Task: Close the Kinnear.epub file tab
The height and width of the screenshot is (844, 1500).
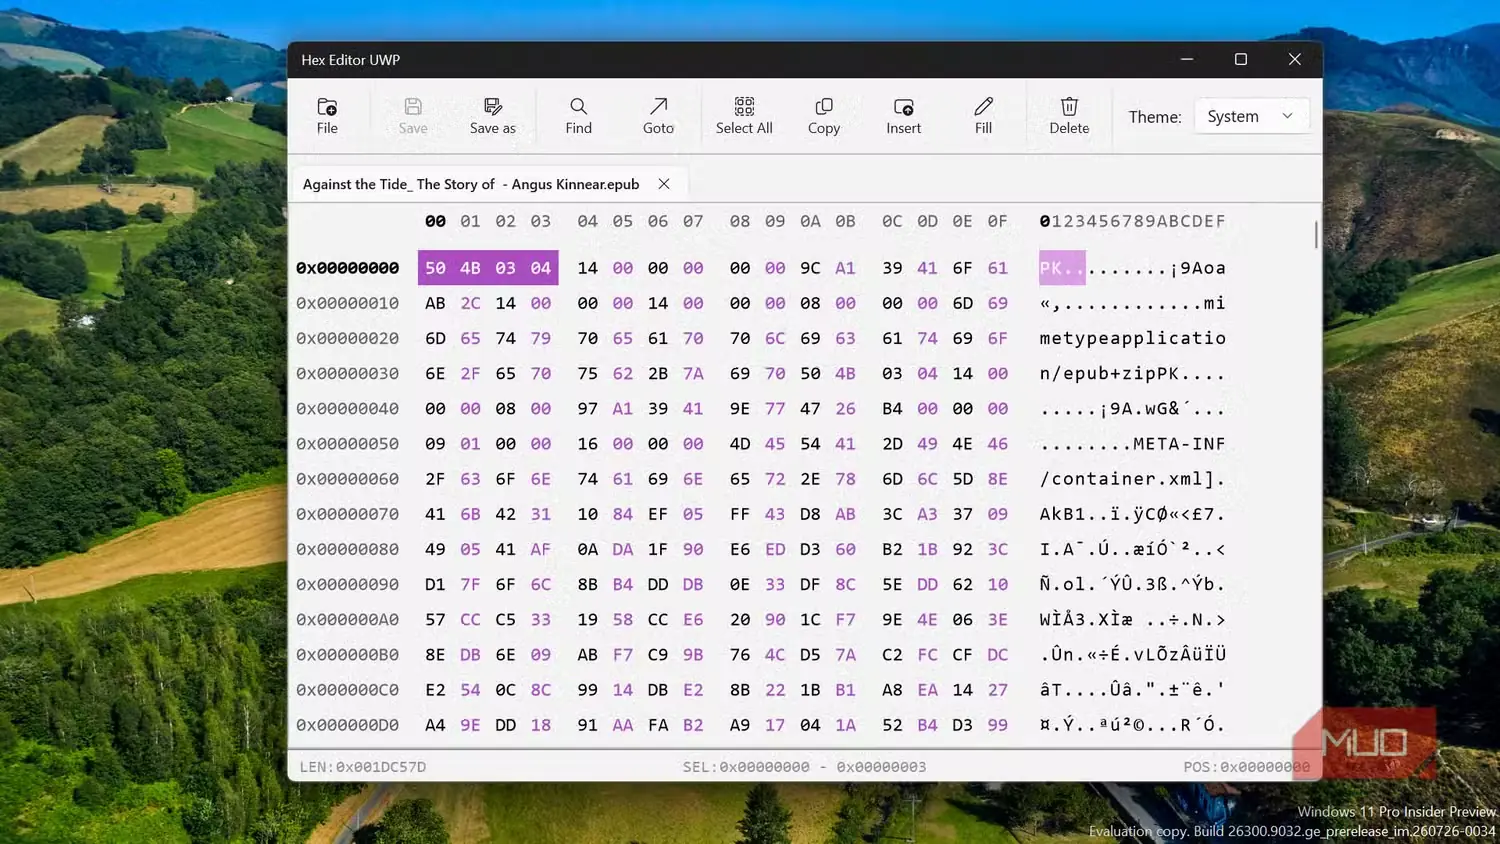Action: (664, 184)
